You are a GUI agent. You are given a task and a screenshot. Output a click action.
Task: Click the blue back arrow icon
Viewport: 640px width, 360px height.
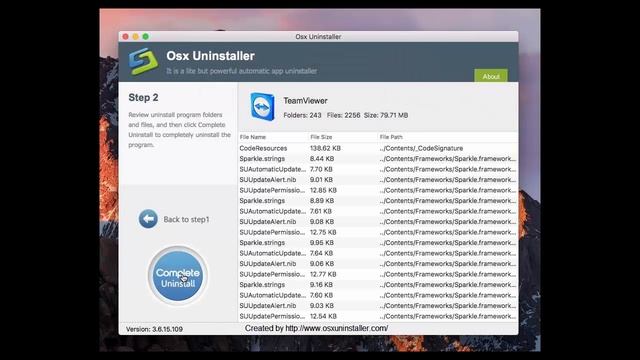[148, 219]
